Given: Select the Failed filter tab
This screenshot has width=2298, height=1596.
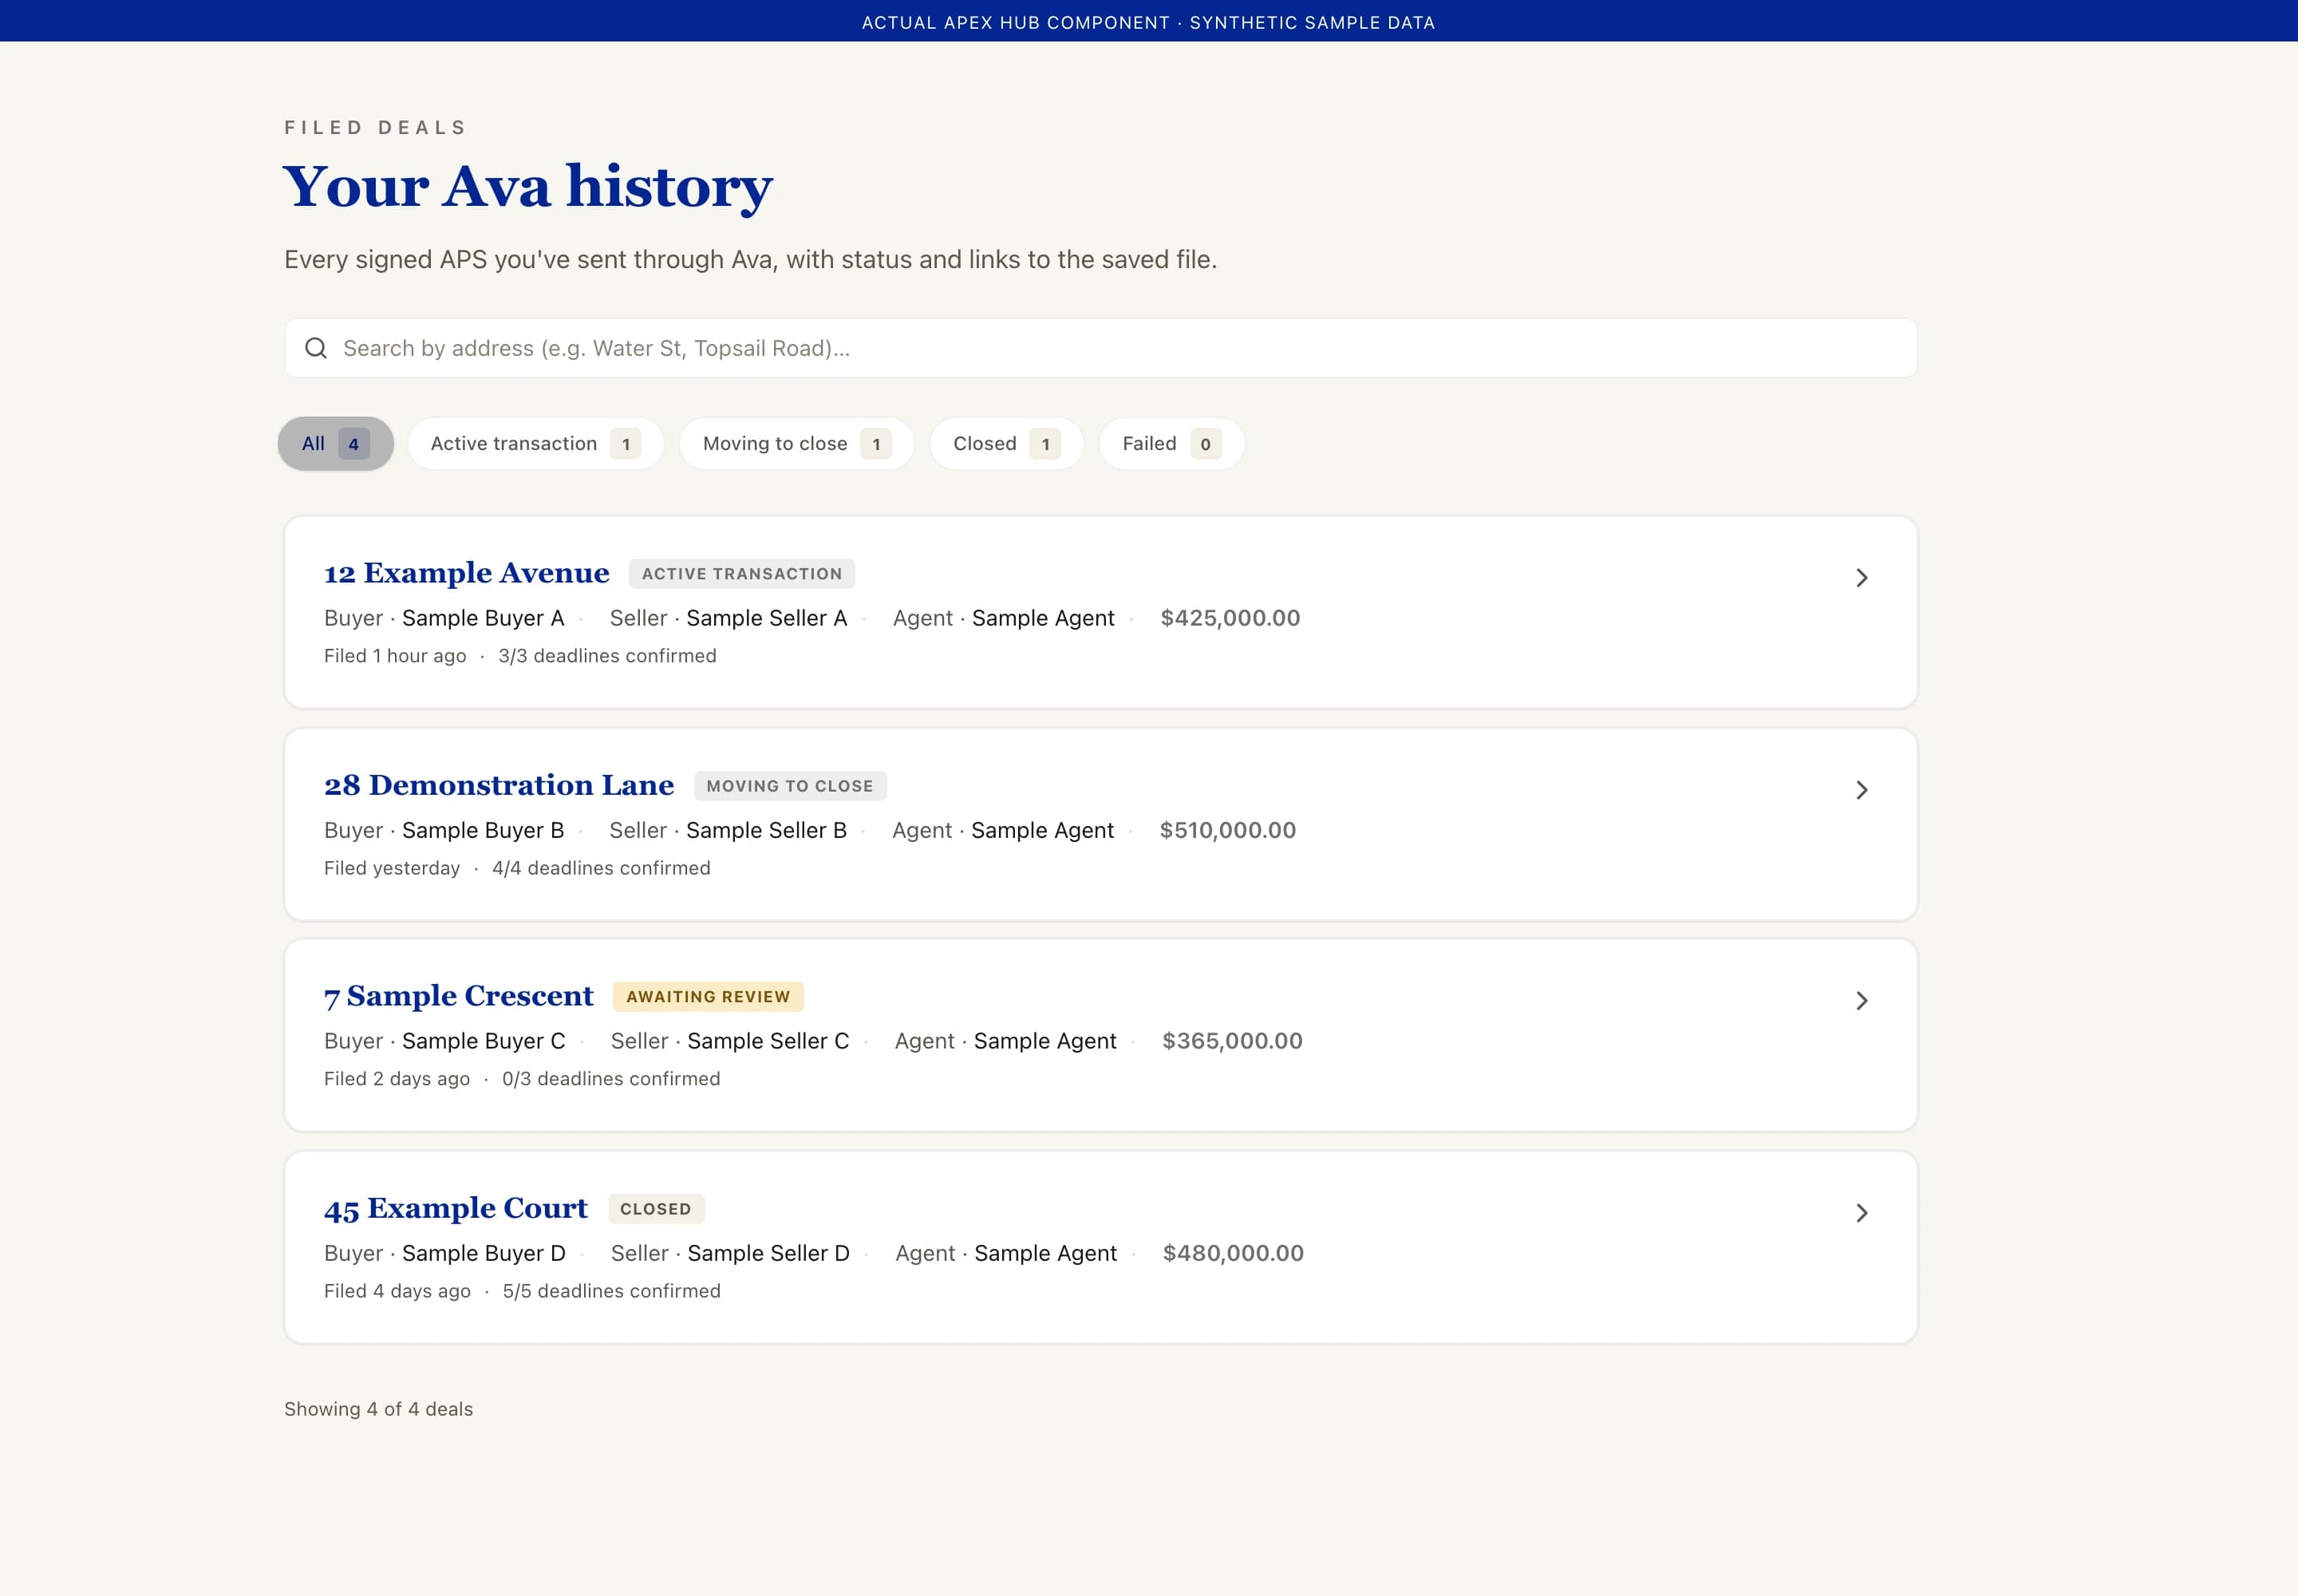Looking at the screenshot, I should (1172, 444).
